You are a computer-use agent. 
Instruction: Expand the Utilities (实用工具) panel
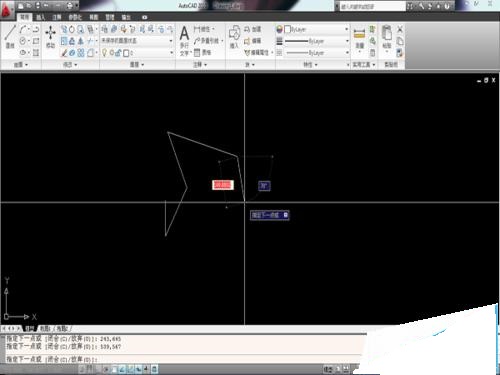[x=364, y=64]
